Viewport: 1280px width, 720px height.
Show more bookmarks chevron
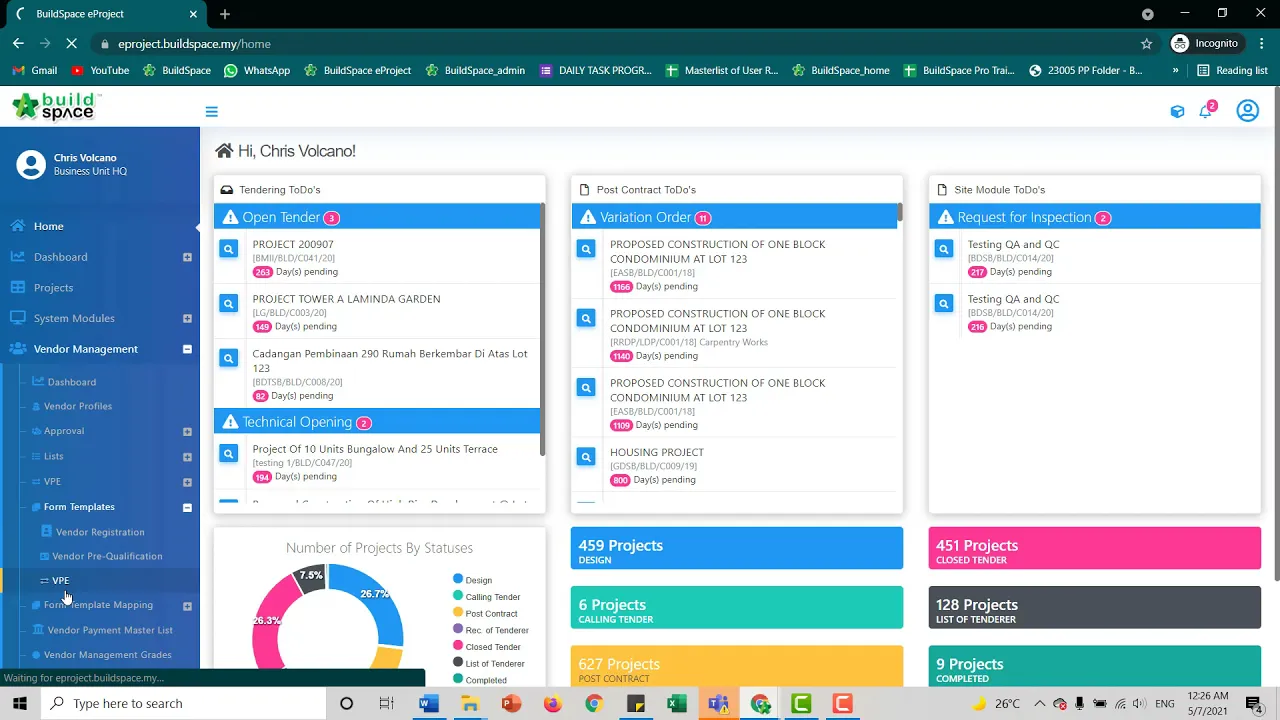coord(1175,71)
